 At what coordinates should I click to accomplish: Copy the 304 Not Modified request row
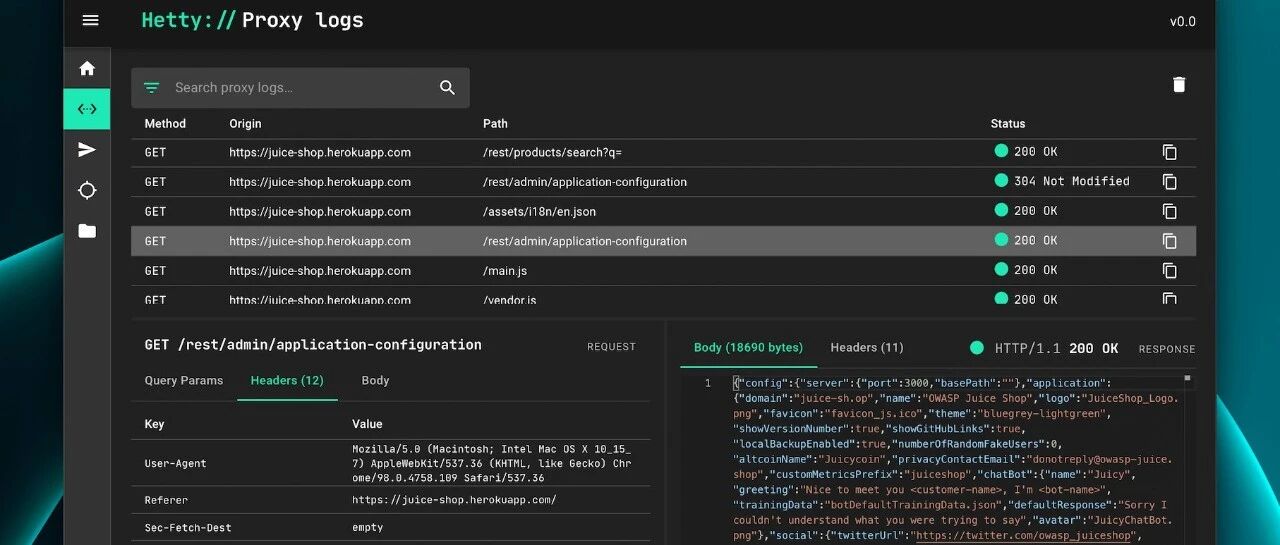click(1169, 182)
